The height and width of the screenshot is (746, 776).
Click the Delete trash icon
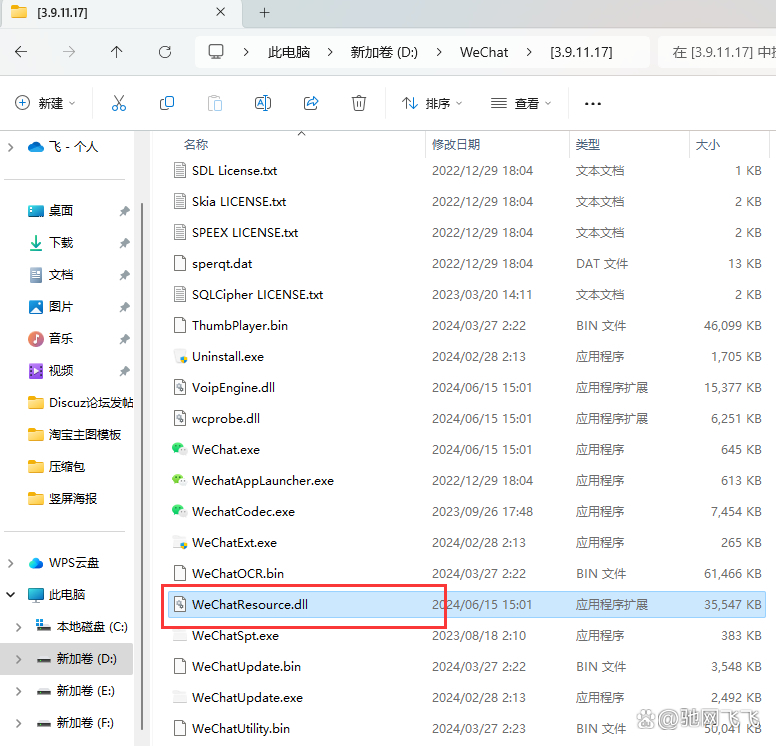[359, 103]
